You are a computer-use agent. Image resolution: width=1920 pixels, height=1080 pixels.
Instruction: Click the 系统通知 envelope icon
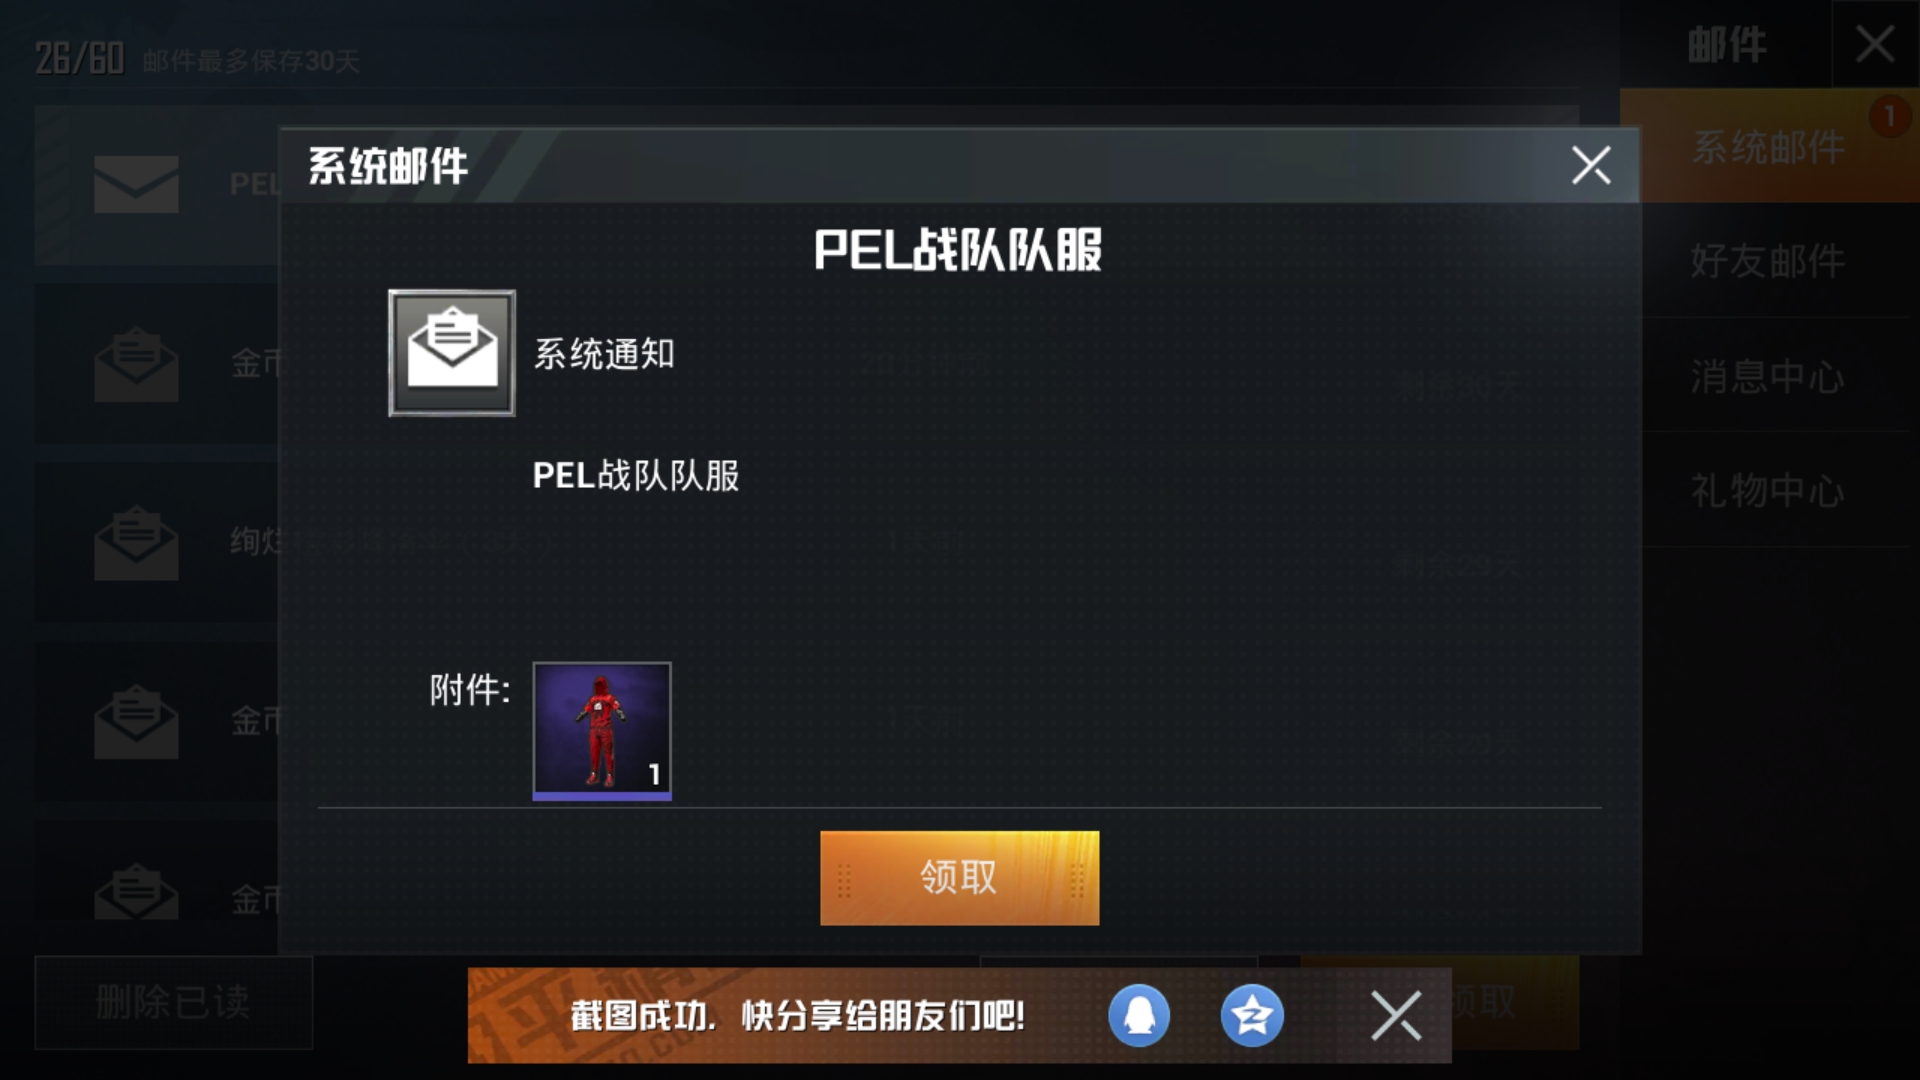click(x=452, y=353)
